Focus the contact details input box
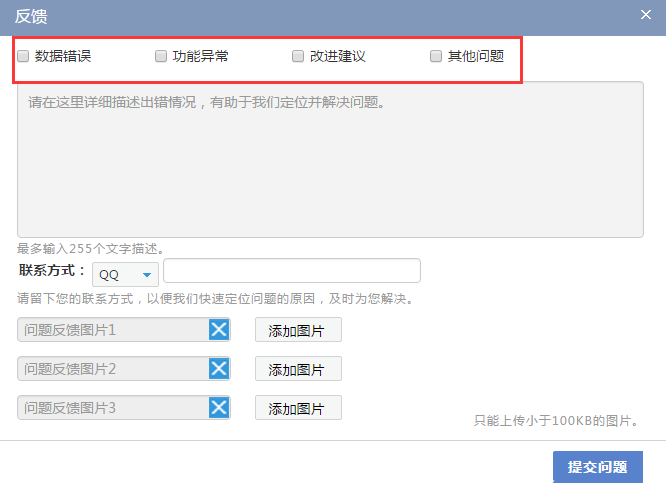The width and height of the screenshot is (666, 488). coord(292,271)
